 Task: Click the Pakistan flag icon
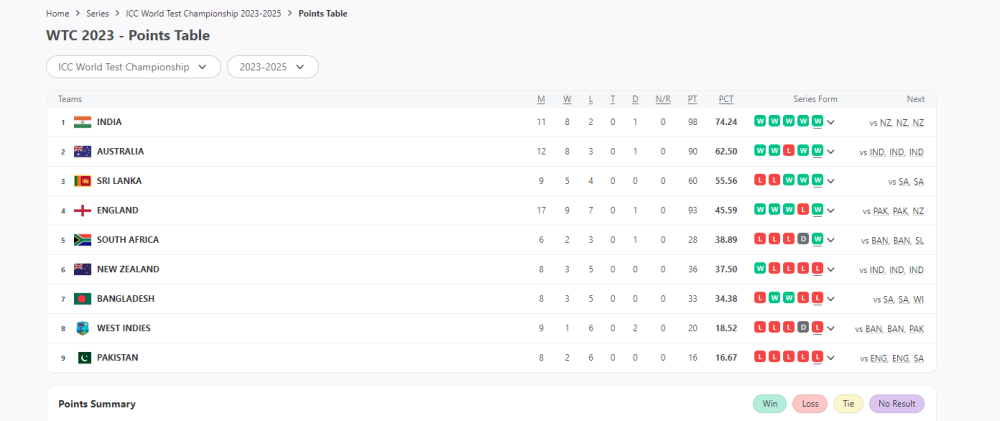pyautogui.click(x=84, y=358)
